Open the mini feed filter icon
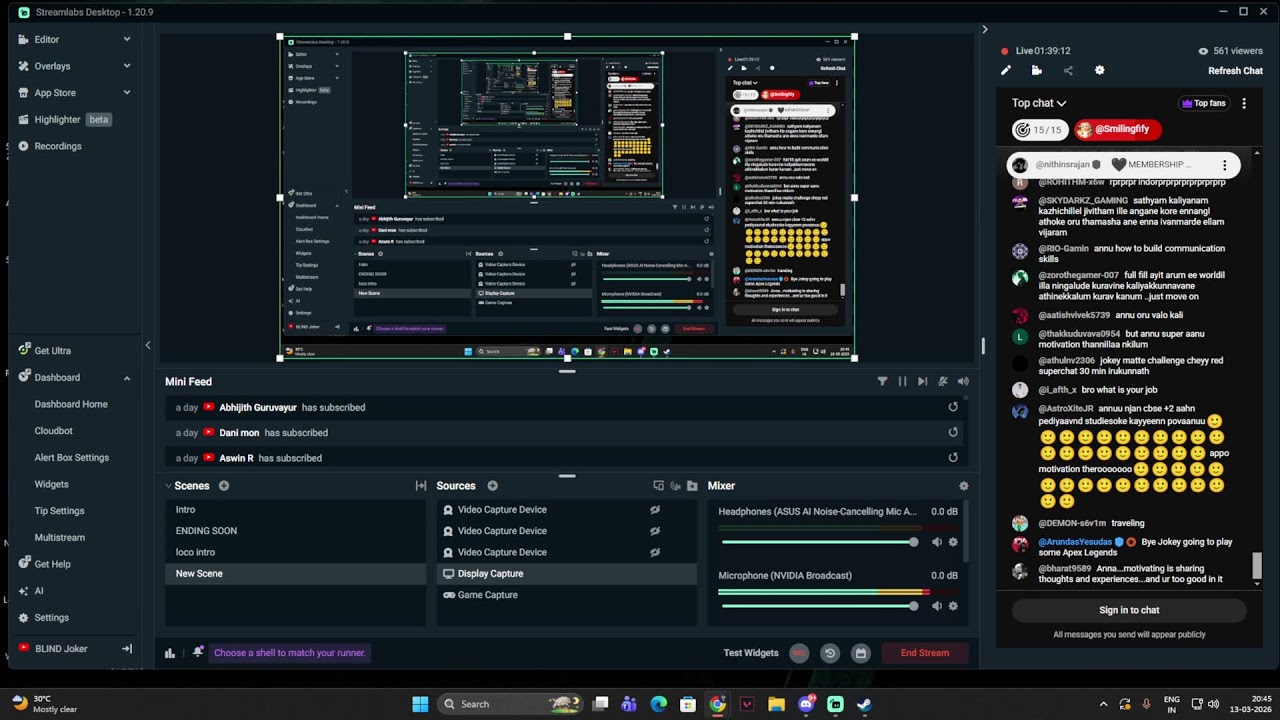Viewport: 1280px width, 720px height. pos(882,381)
